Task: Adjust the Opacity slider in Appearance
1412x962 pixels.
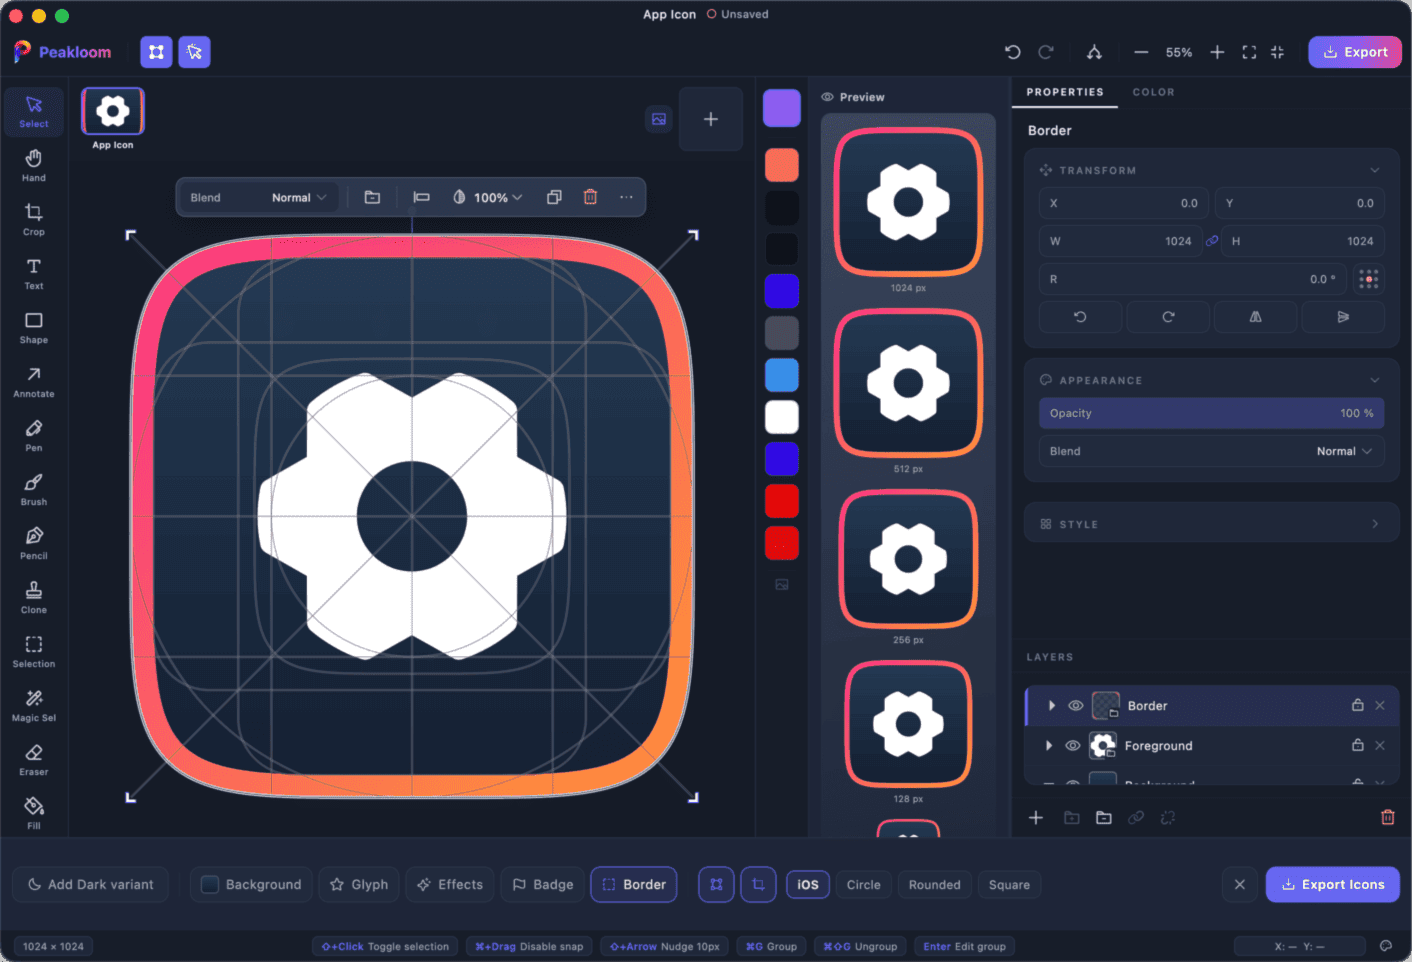Action: [1212, 413]
